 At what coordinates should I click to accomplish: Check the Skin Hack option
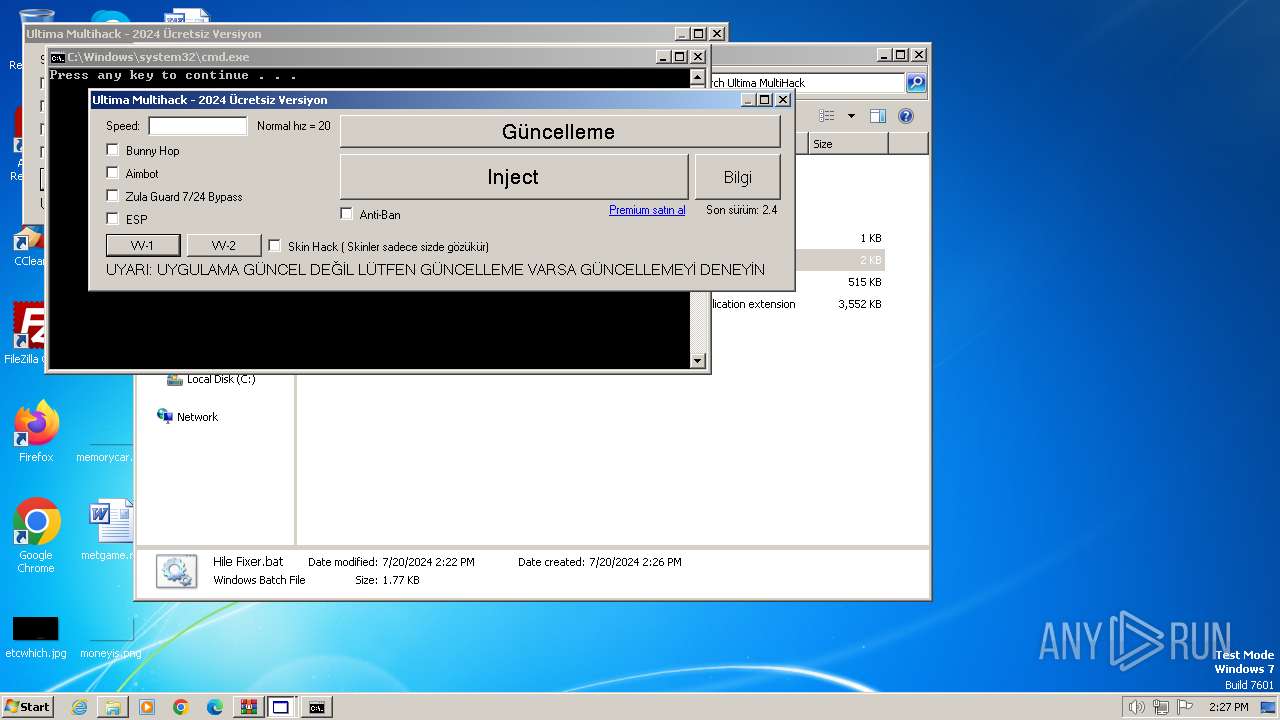coord(275,246)
